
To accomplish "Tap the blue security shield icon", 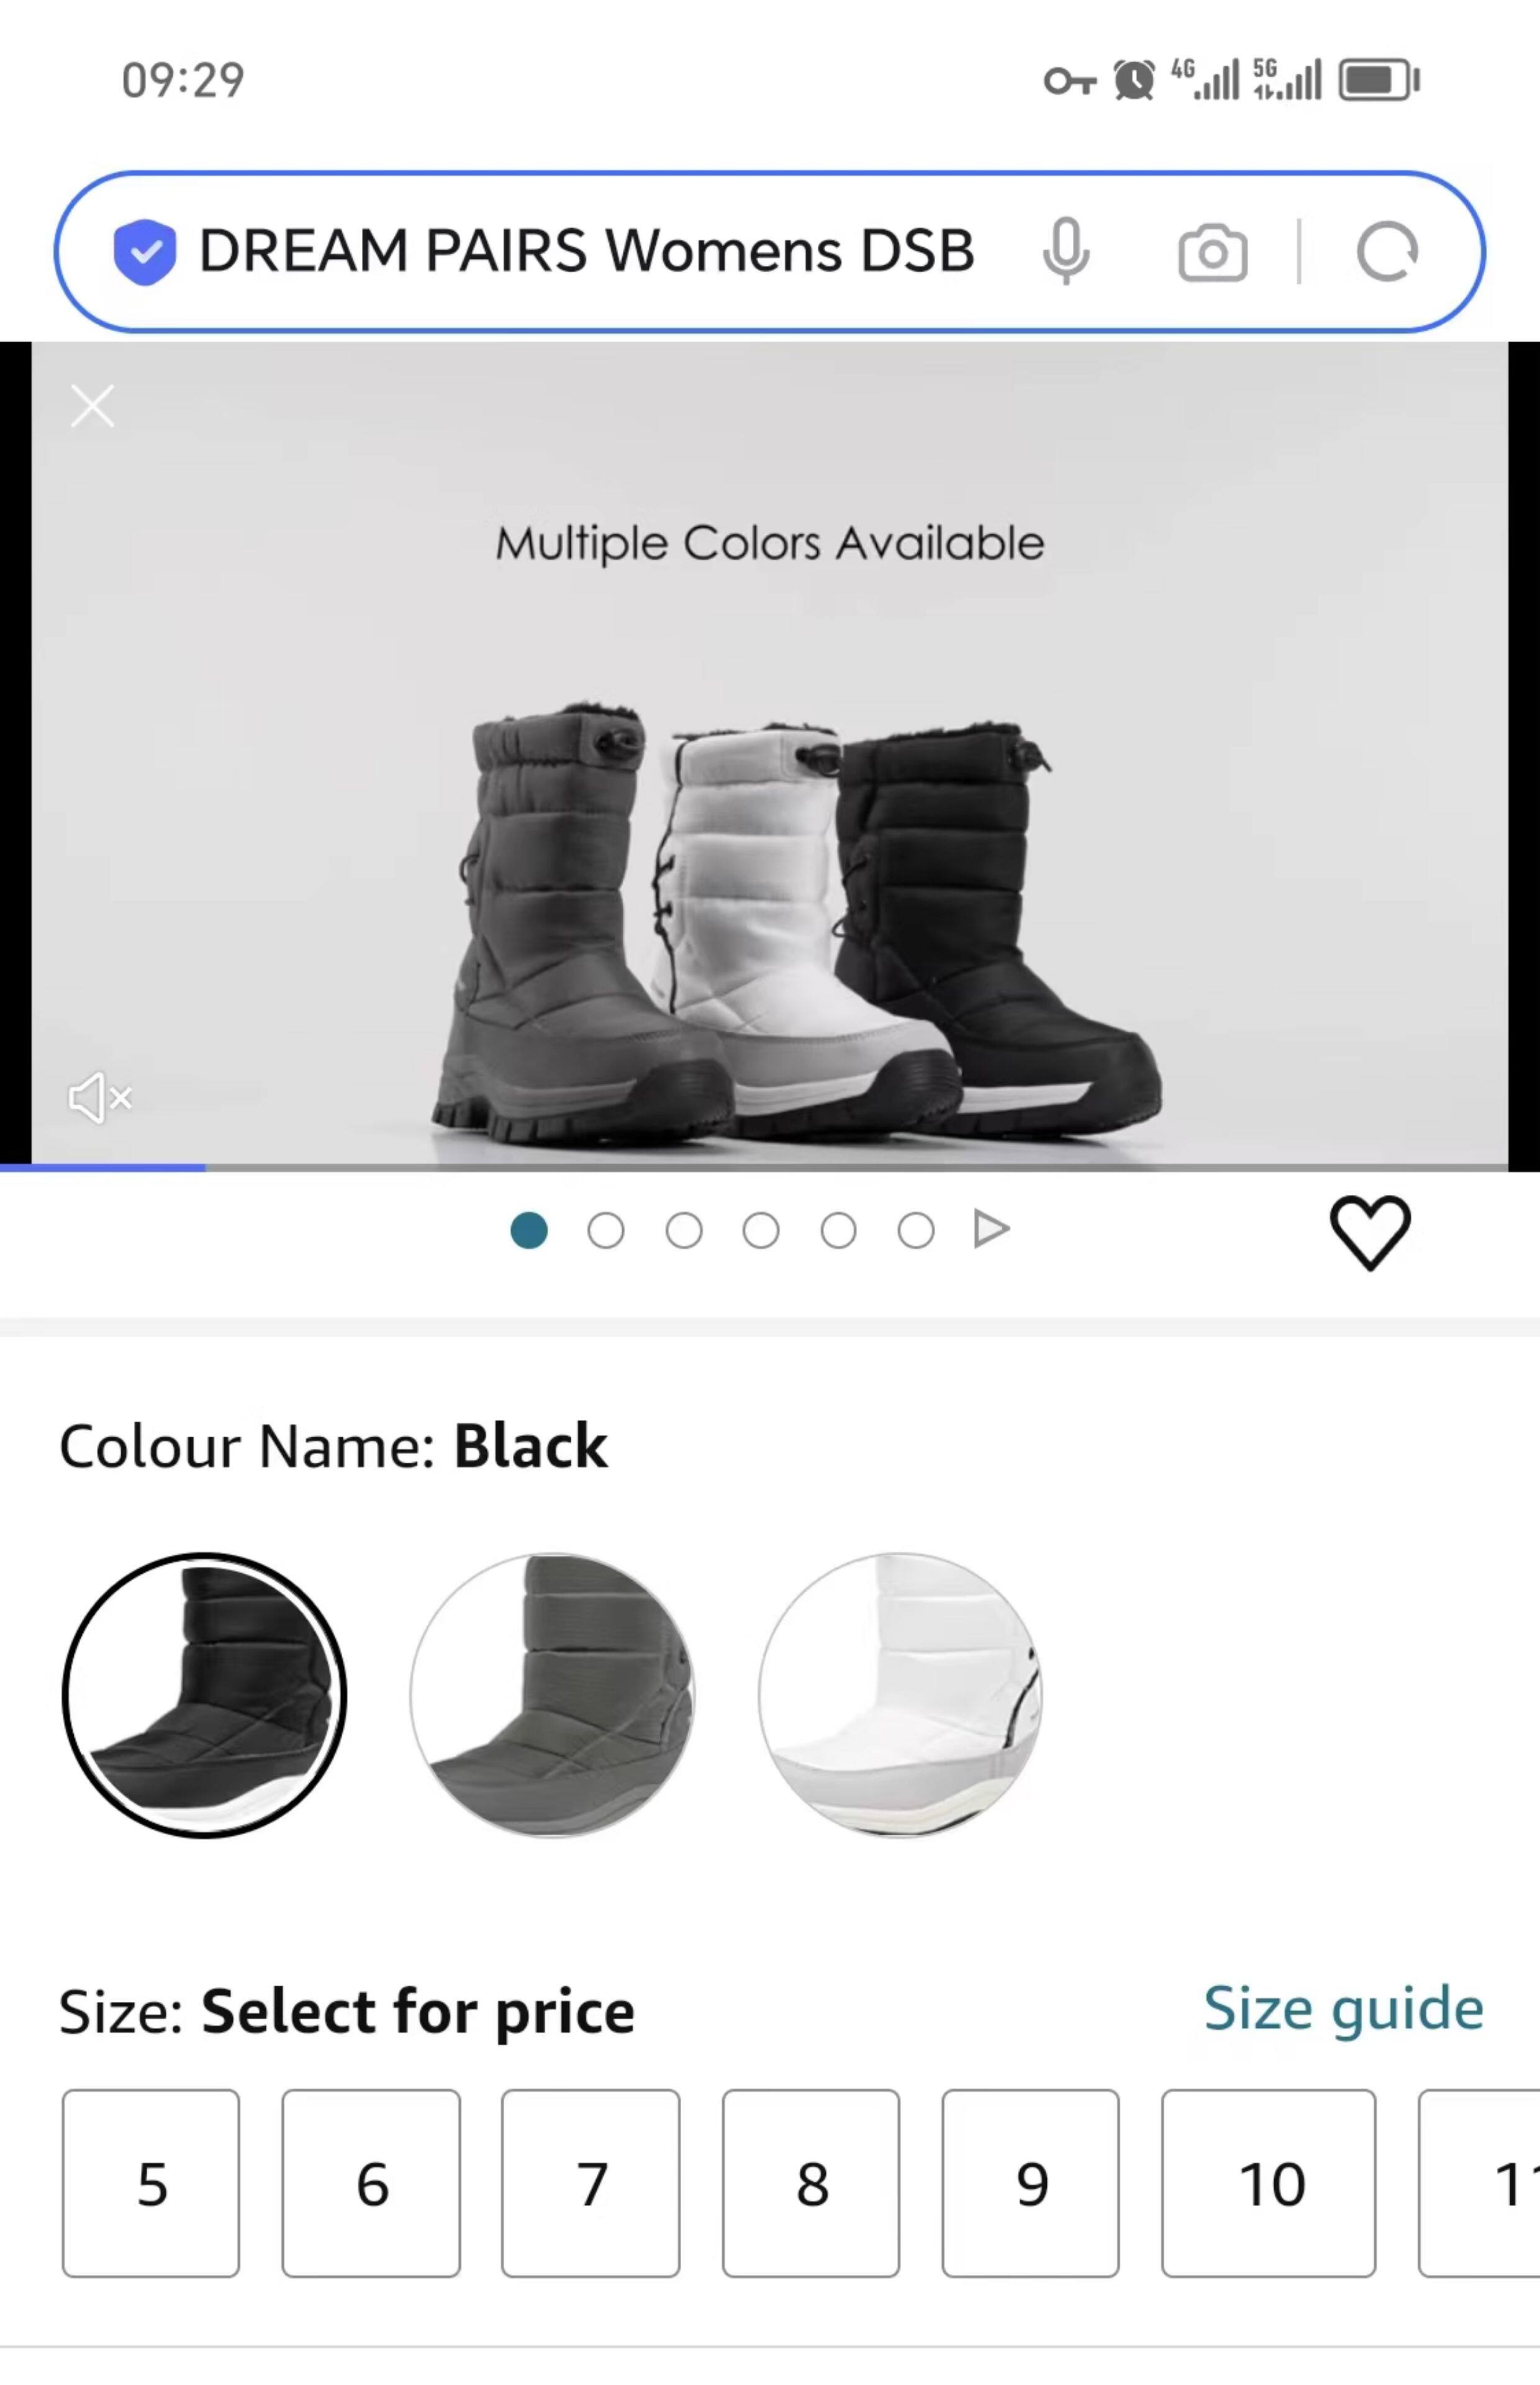I will pyautogui.click(x=145, y=252).
